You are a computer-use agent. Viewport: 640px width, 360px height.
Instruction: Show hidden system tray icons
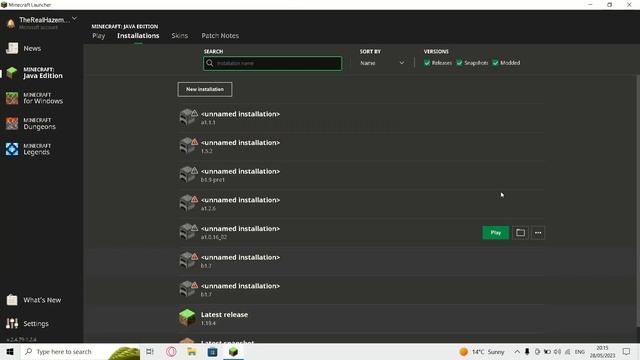[x=517, y=351]
